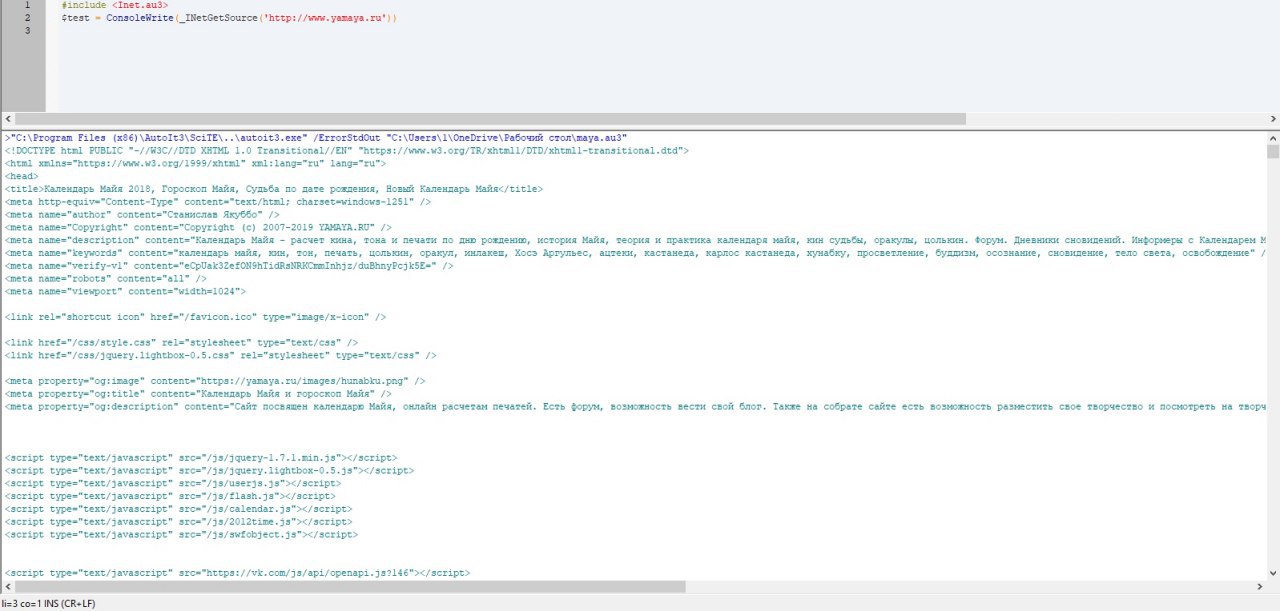The image size is (1280, 611).
Task: Click the _INetGetSource function call
Action: (x=218, y=19)
